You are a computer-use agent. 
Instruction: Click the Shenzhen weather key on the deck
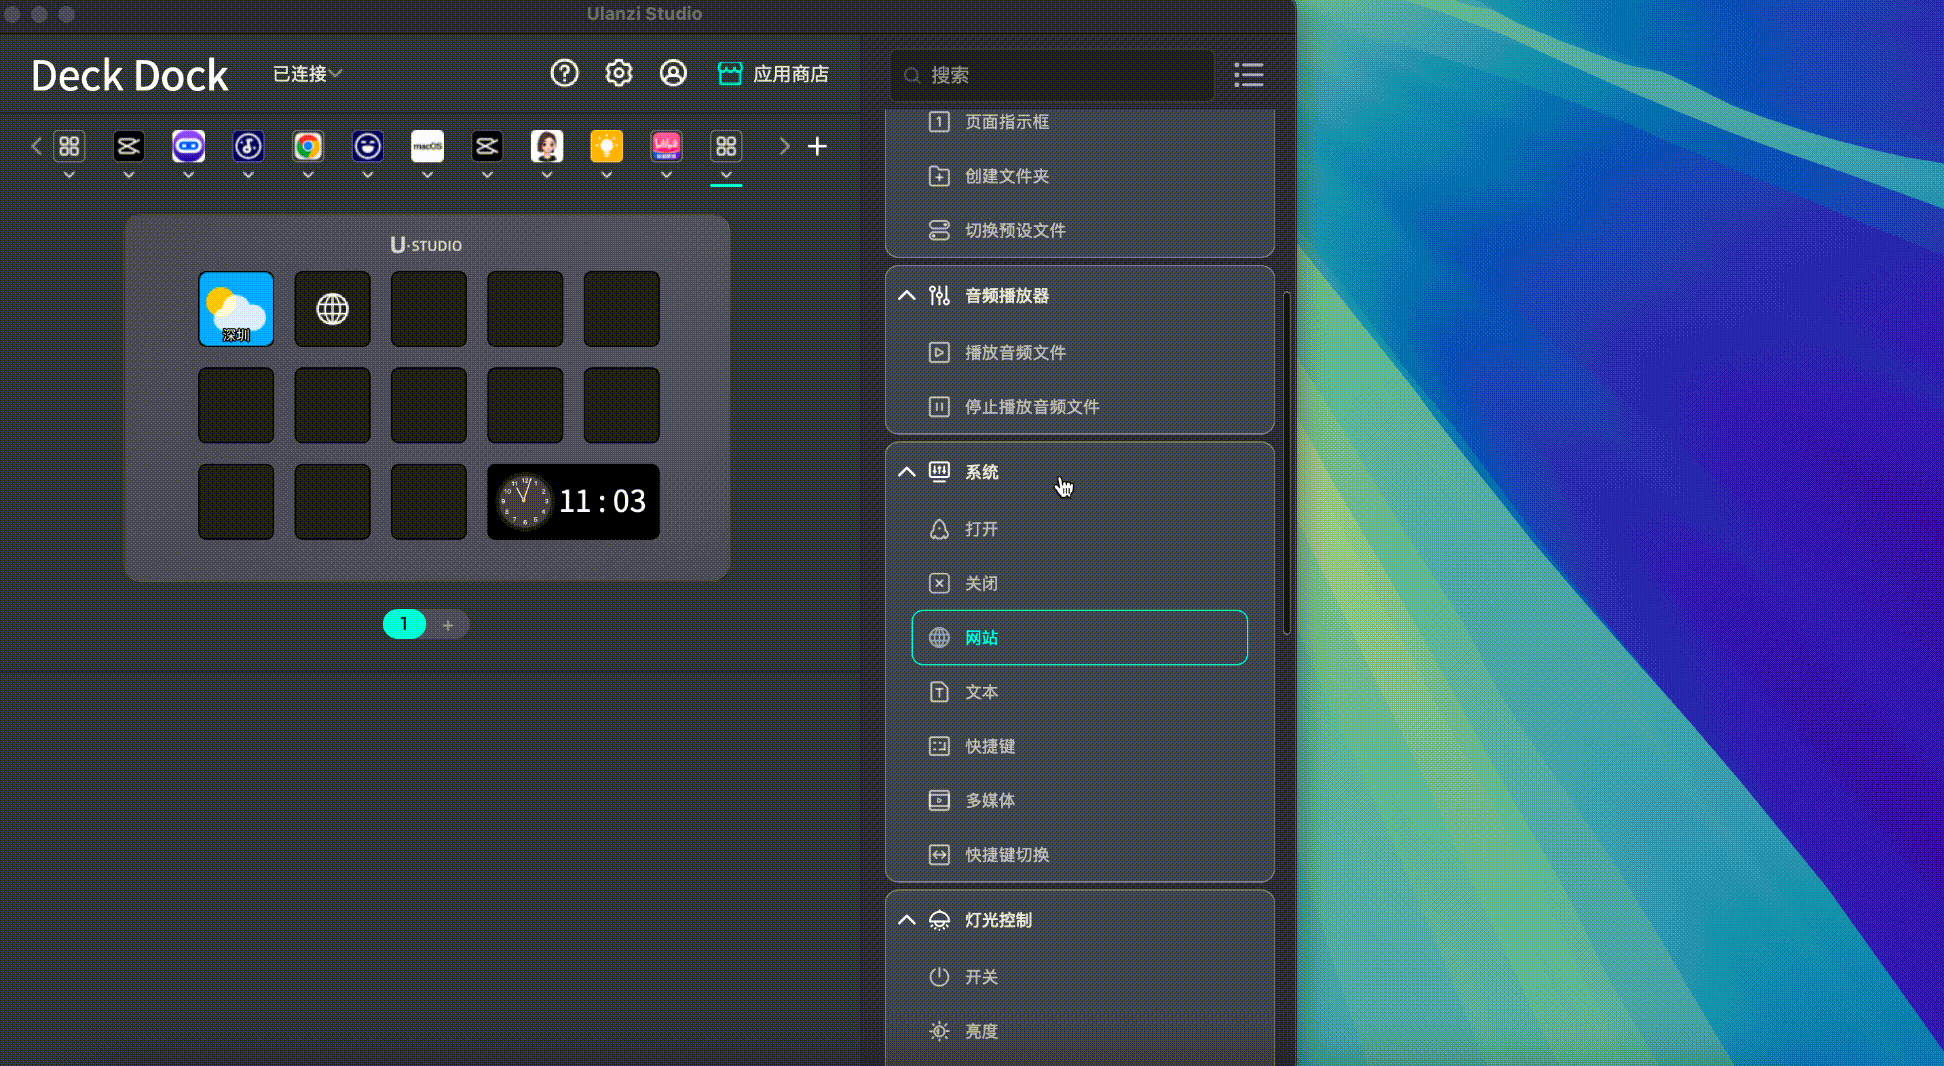pos(236,309)
